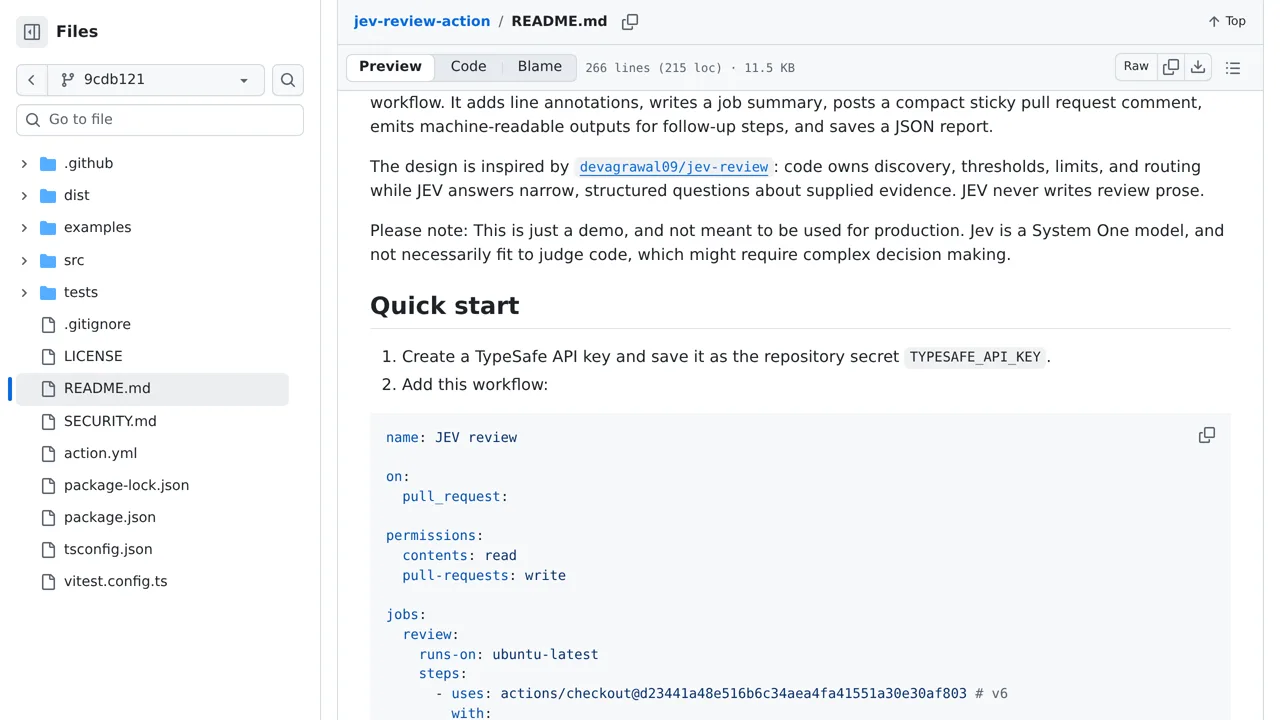Click the .gitignore file icon
Image resolution: width=1280 pixels, height=720 pixels.
tap(48, 324)
